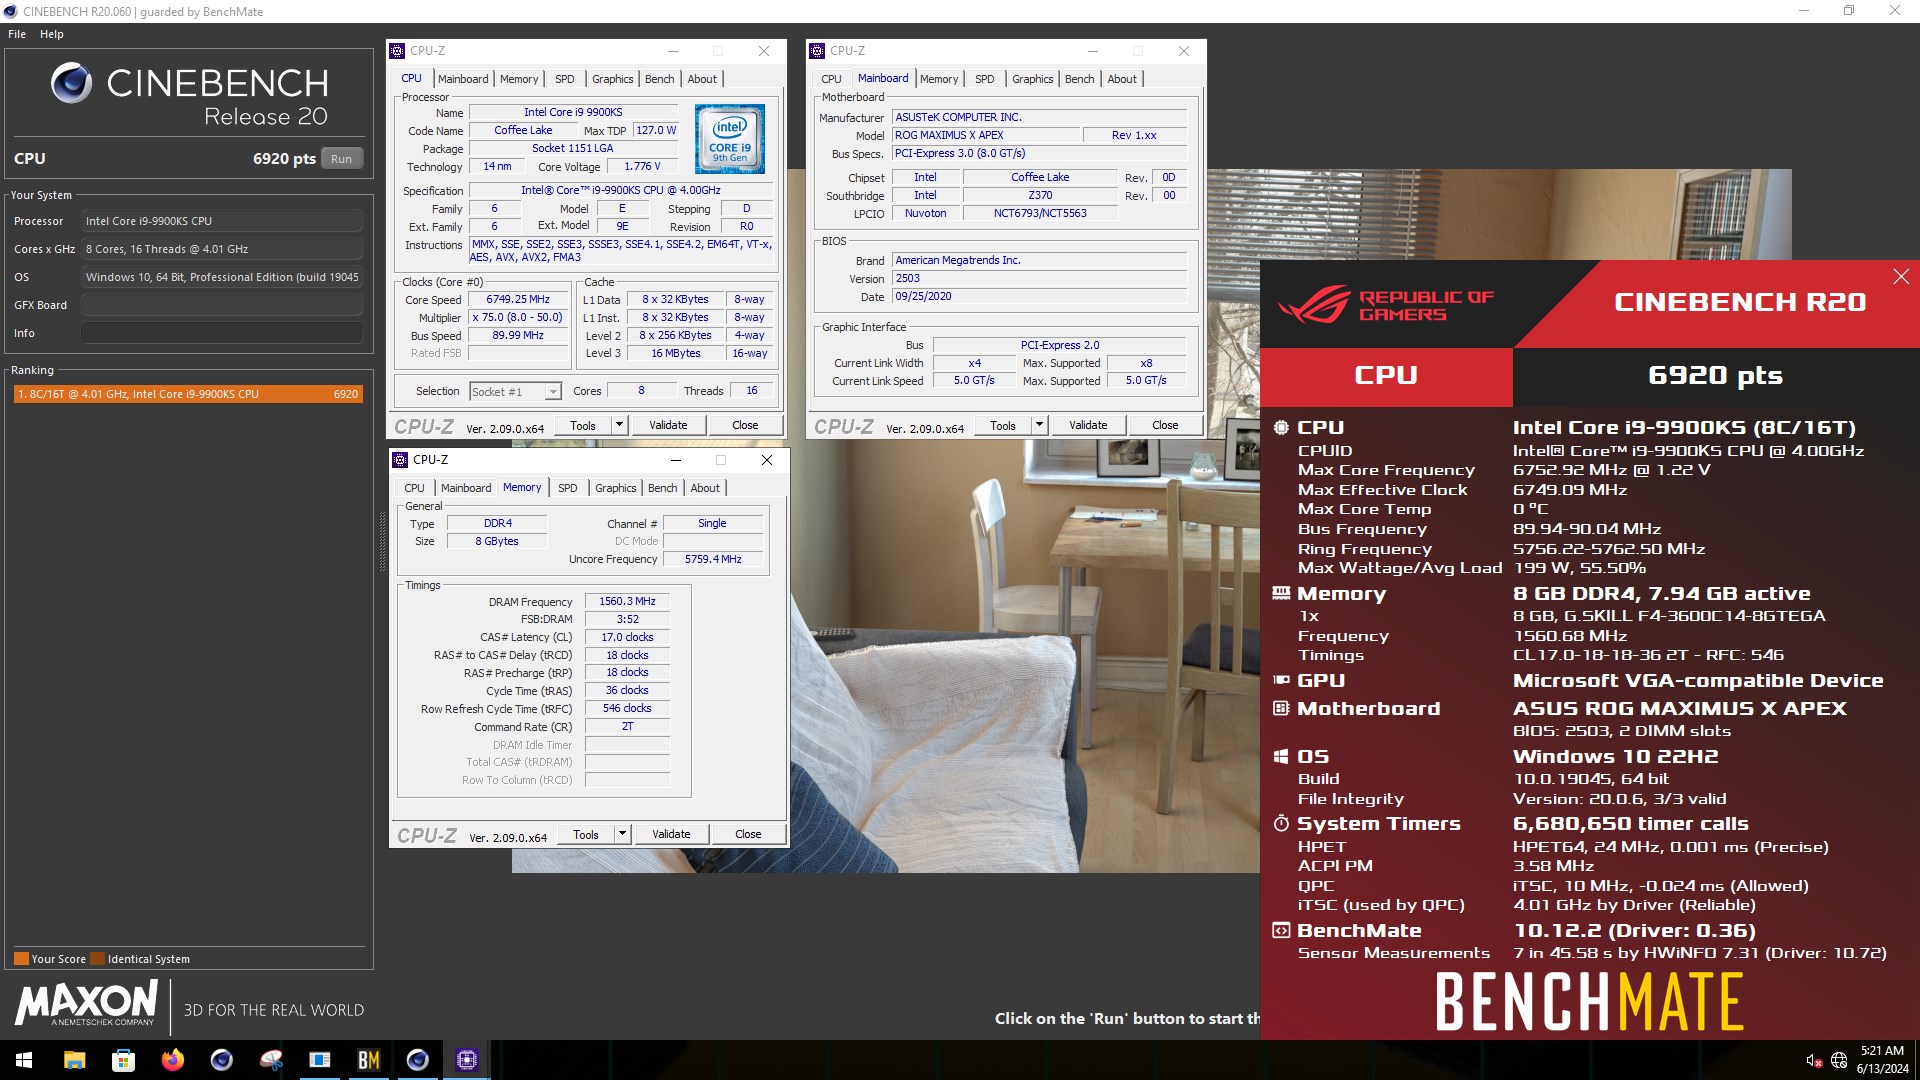The height and width of the screenshot is (1080, 1920).
Task: Click the BenchMate section icon in panel
Action: [x=1281, y=930]
